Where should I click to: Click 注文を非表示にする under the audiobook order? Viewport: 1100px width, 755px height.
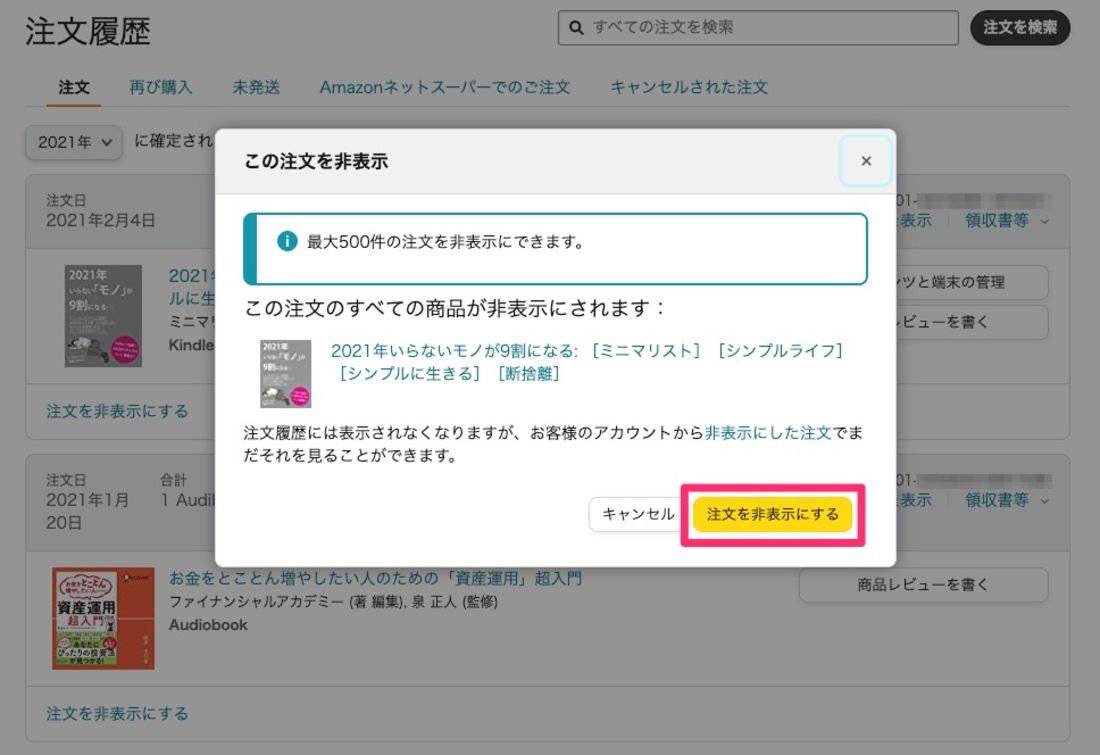pyautogui.click(x=117, y=714)
